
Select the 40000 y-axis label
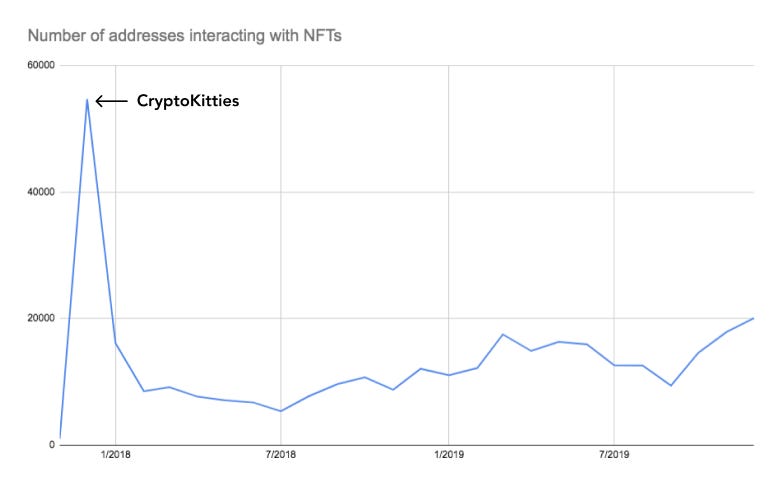[x=41, y=192]
